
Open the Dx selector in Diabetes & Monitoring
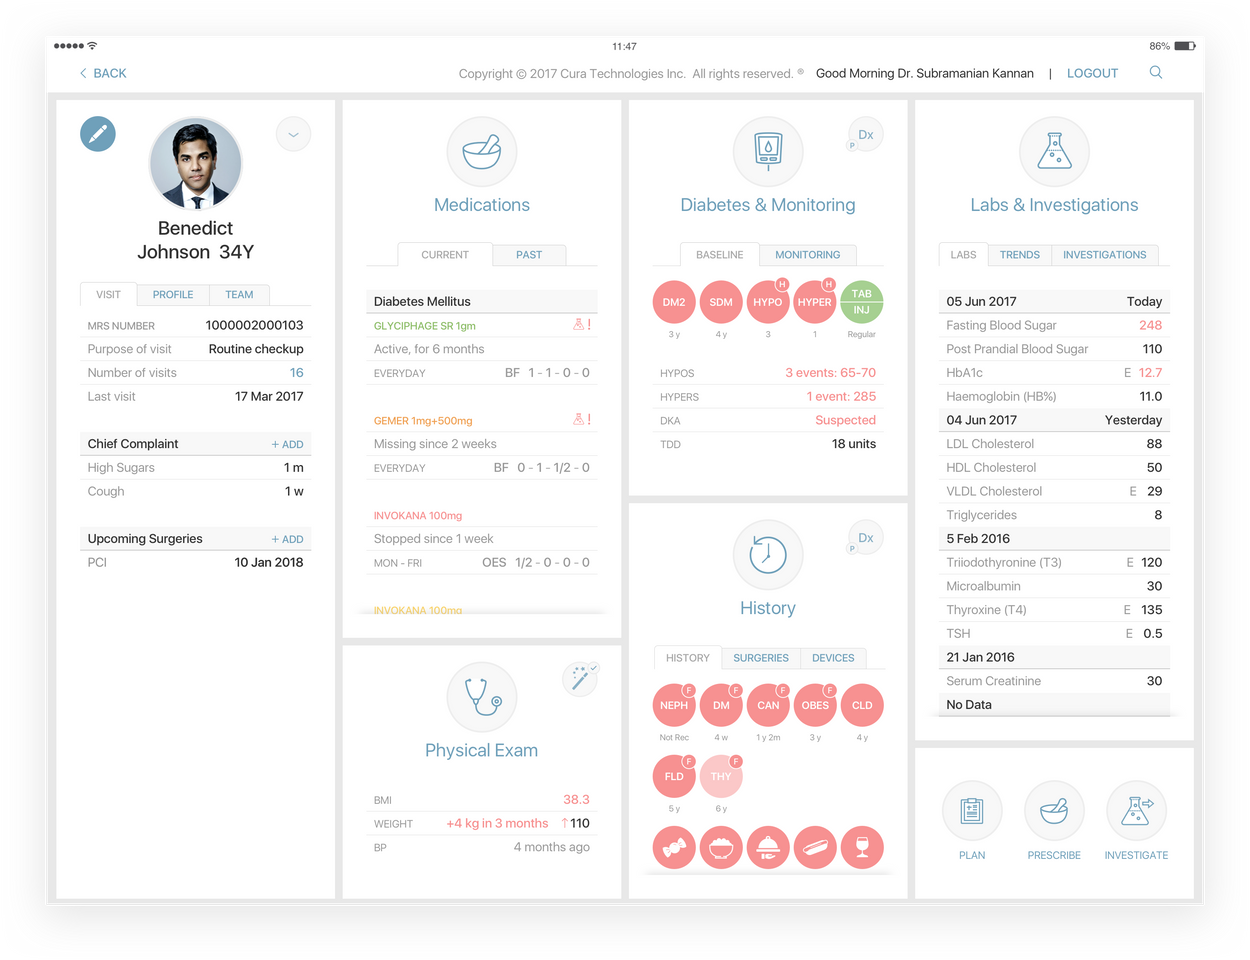pyautogui.click(x=865, y=135)
